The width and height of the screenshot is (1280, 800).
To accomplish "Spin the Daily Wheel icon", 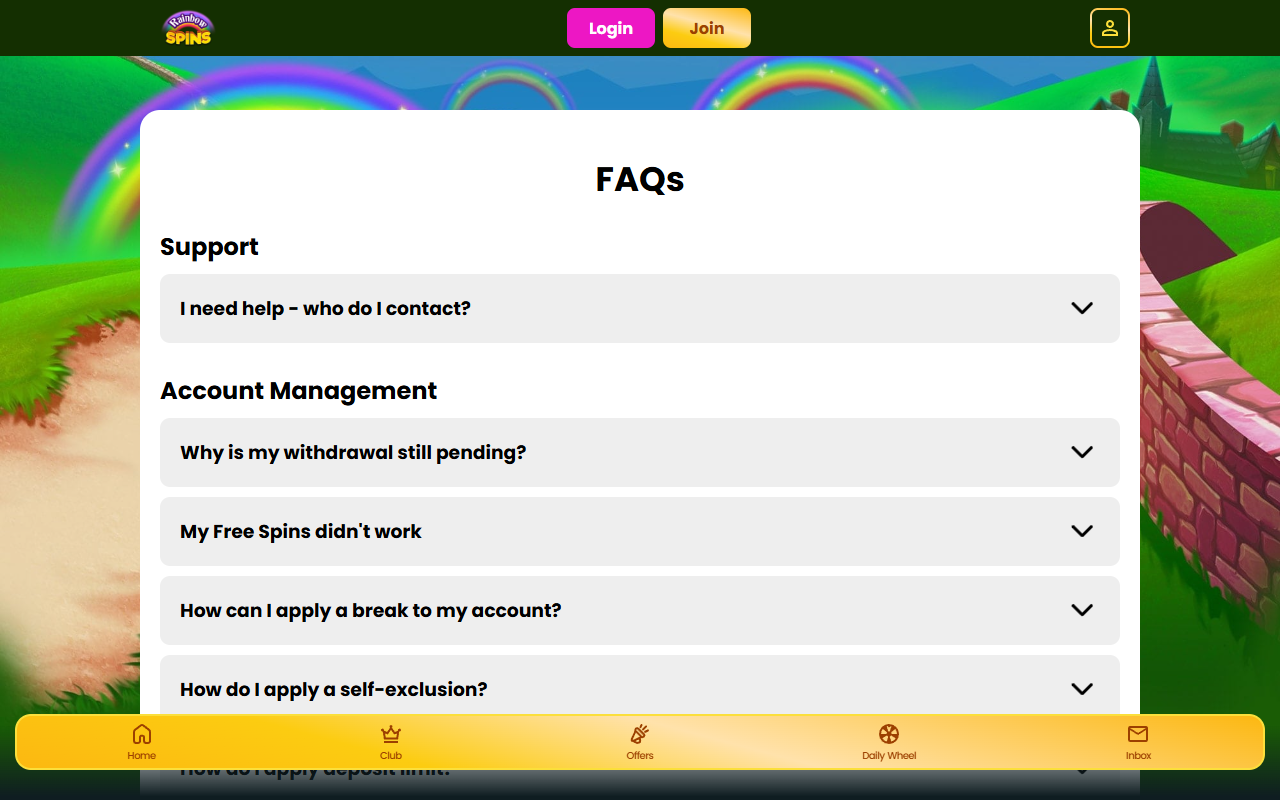I will 888,733.
